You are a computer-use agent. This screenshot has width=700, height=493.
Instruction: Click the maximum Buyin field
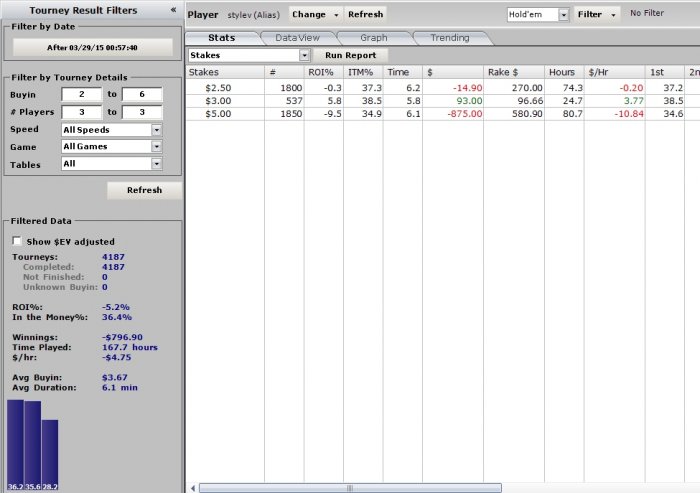[142, 94]
